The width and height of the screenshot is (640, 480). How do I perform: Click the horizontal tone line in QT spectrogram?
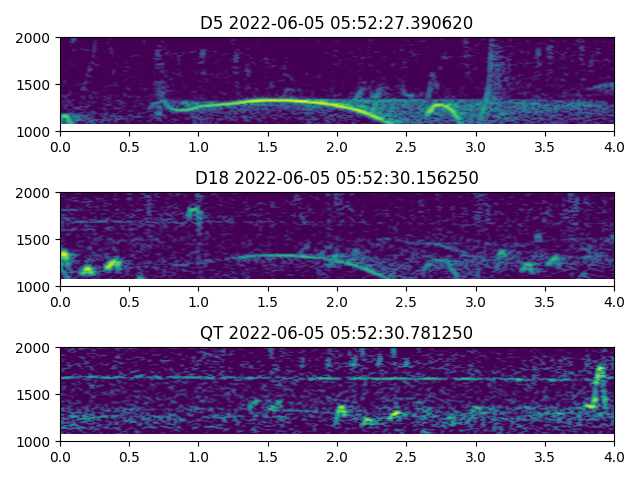[300, 378]
